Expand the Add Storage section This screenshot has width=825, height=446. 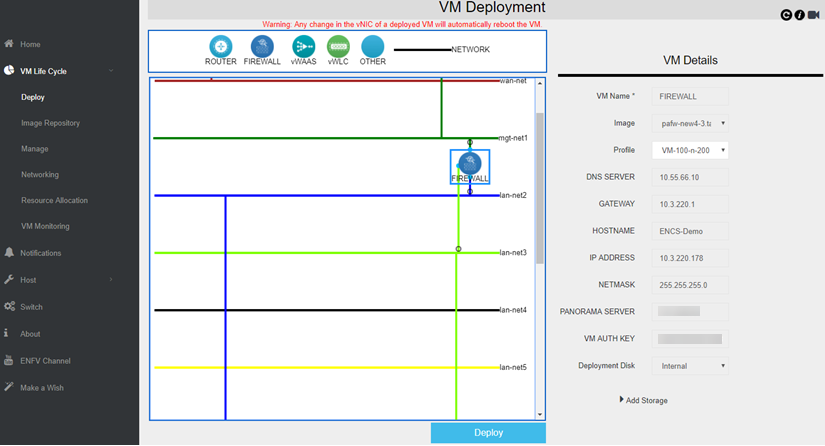point(644,400)
